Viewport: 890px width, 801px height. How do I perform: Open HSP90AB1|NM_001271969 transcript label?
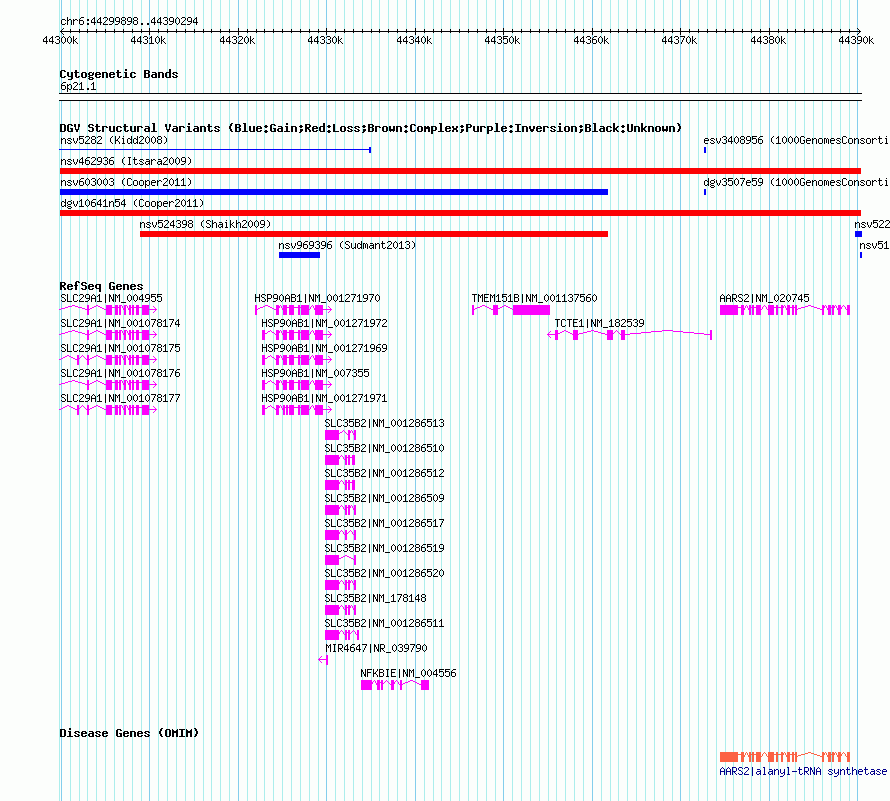[324, 348]
